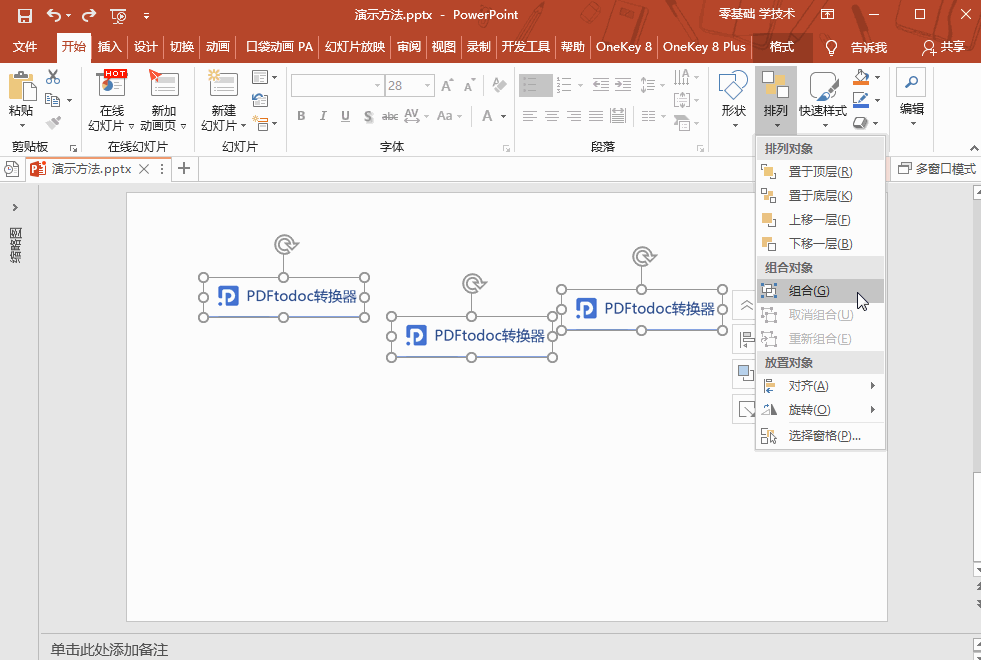The width and height of the screenshot is (981, 660).
Task: Click the shape outline pen color
Action: (862, 99)
